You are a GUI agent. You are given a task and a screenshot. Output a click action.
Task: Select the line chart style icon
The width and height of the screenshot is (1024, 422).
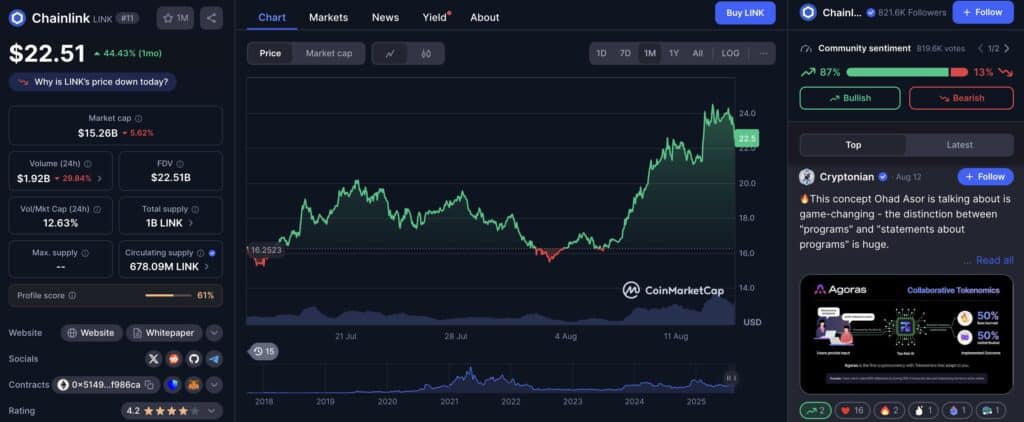(390, 54)
